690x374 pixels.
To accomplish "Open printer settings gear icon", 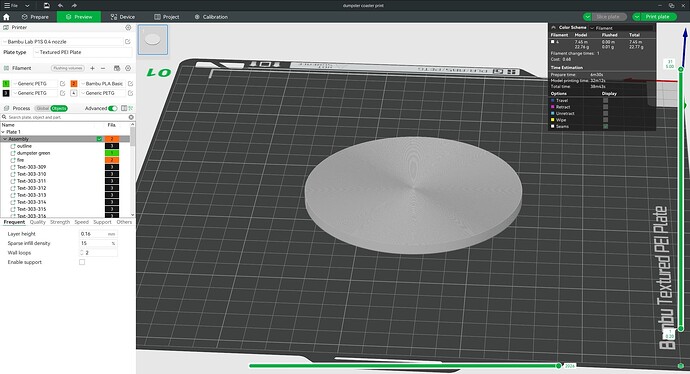I will coord(128,27).
